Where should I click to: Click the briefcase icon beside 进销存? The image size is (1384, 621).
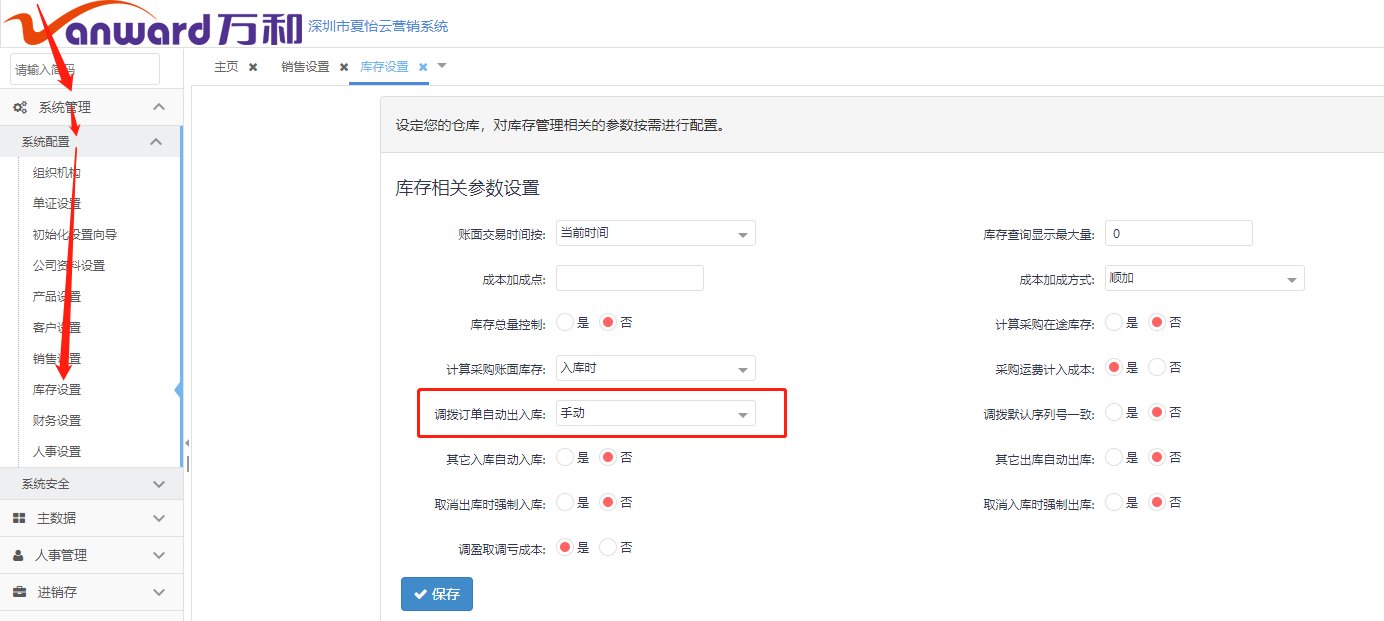19,592
